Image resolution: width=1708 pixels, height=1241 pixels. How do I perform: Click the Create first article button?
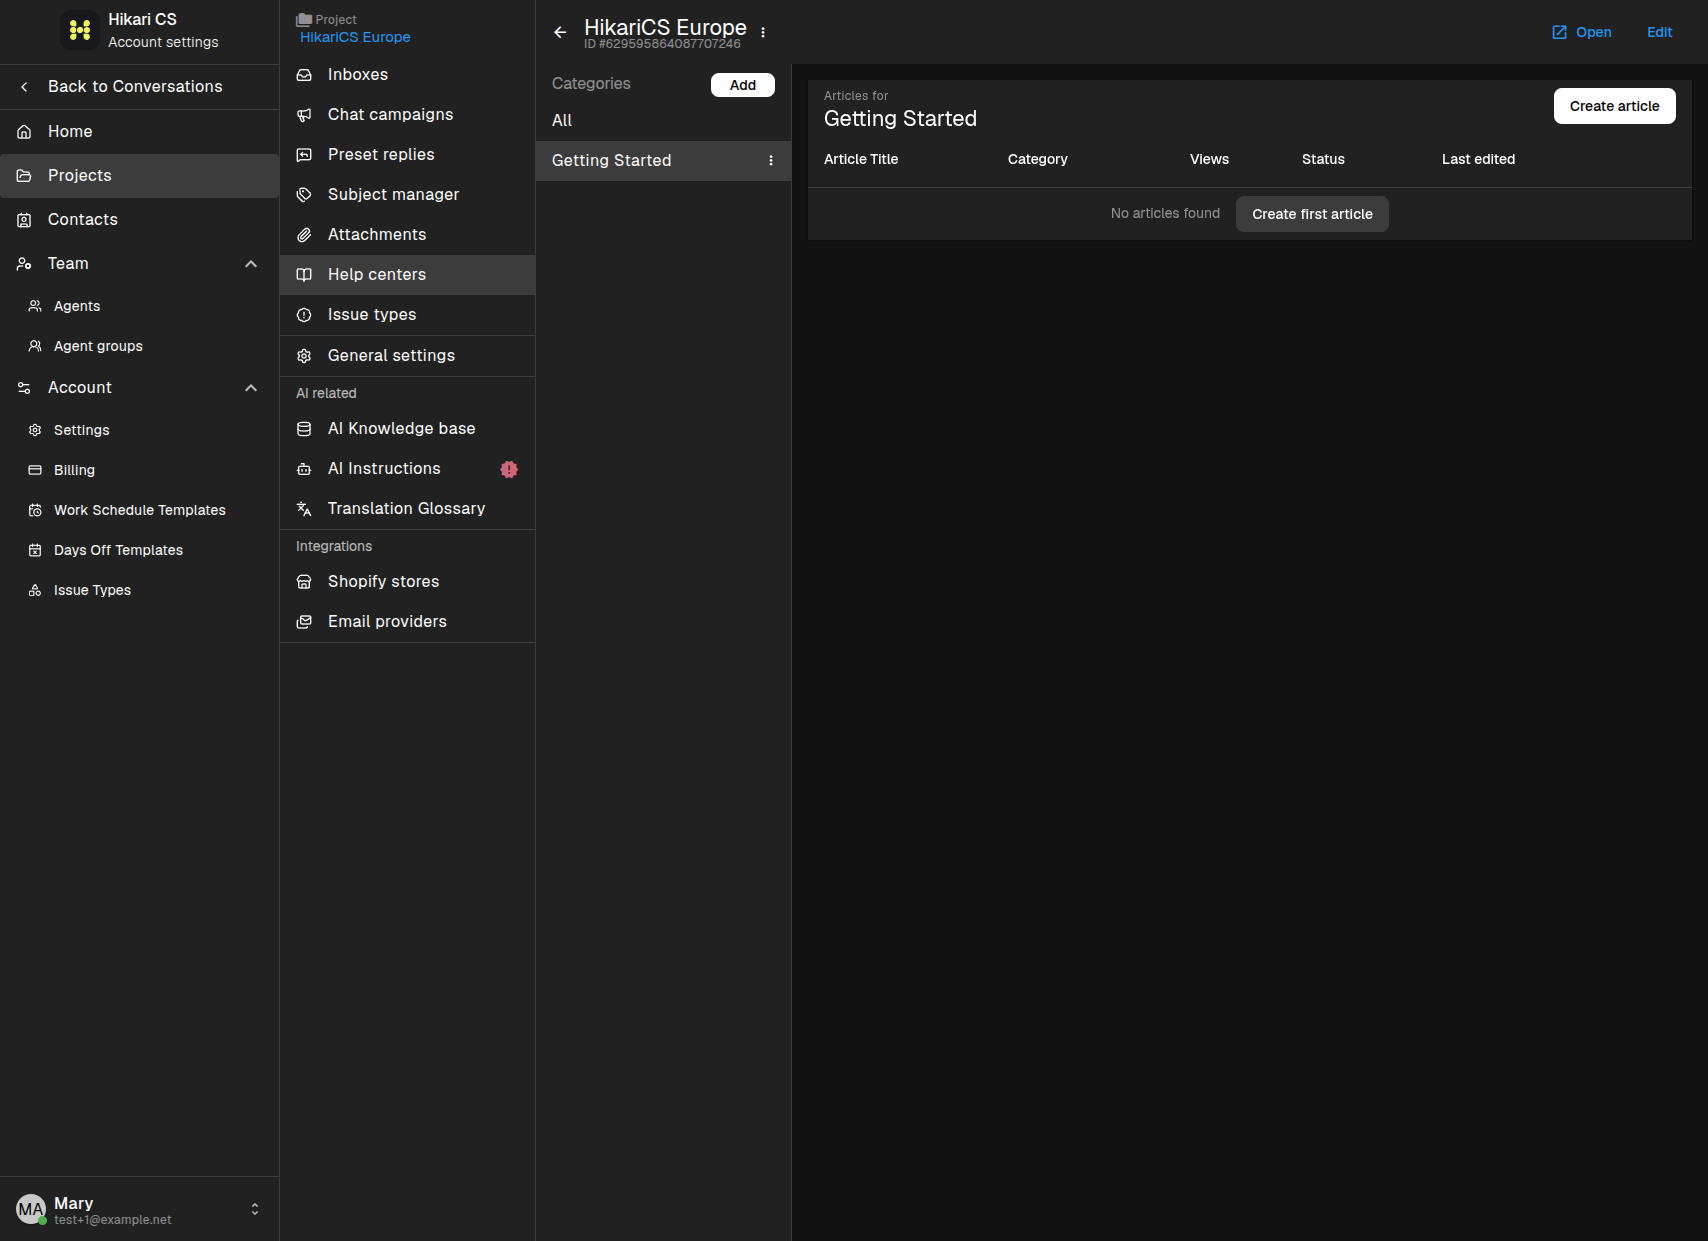point(1312,214)
